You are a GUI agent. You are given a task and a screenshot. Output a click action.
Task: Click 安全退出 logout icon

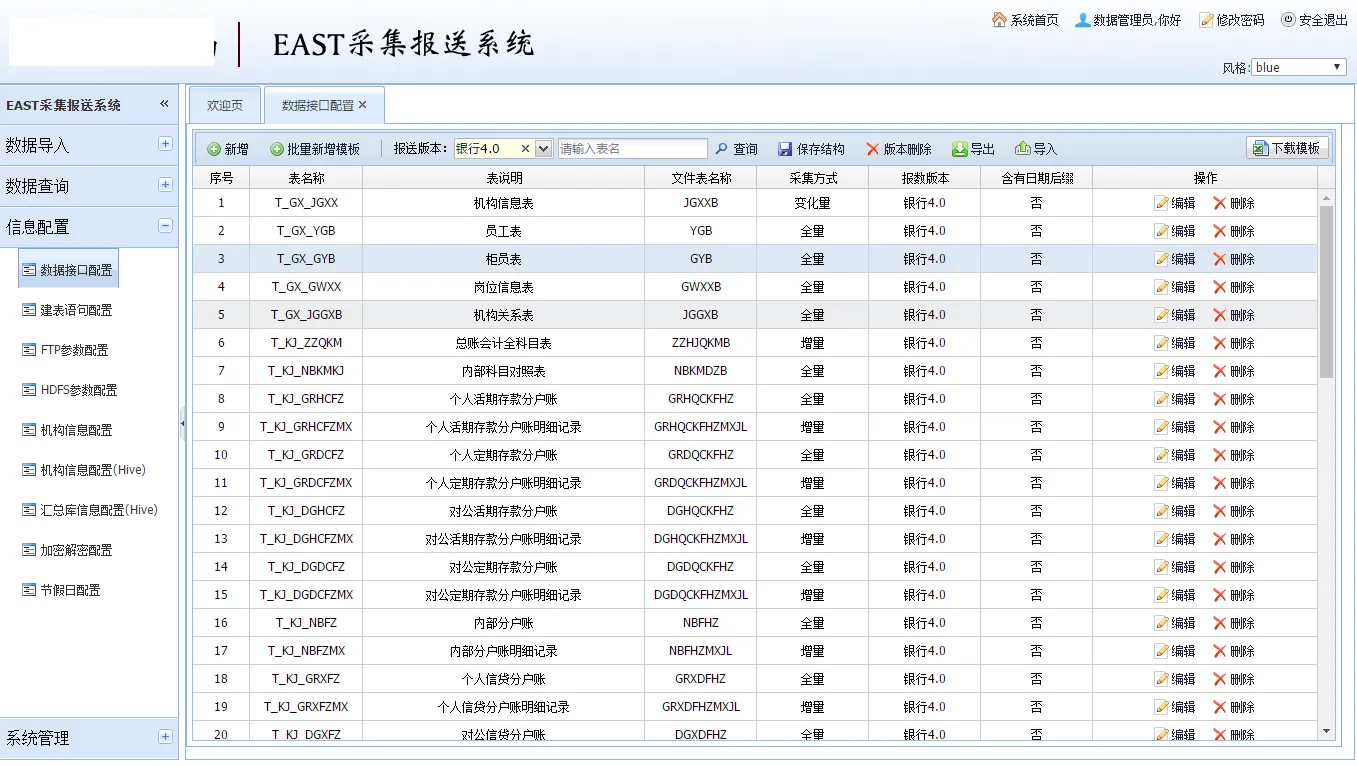[1288, 20]
